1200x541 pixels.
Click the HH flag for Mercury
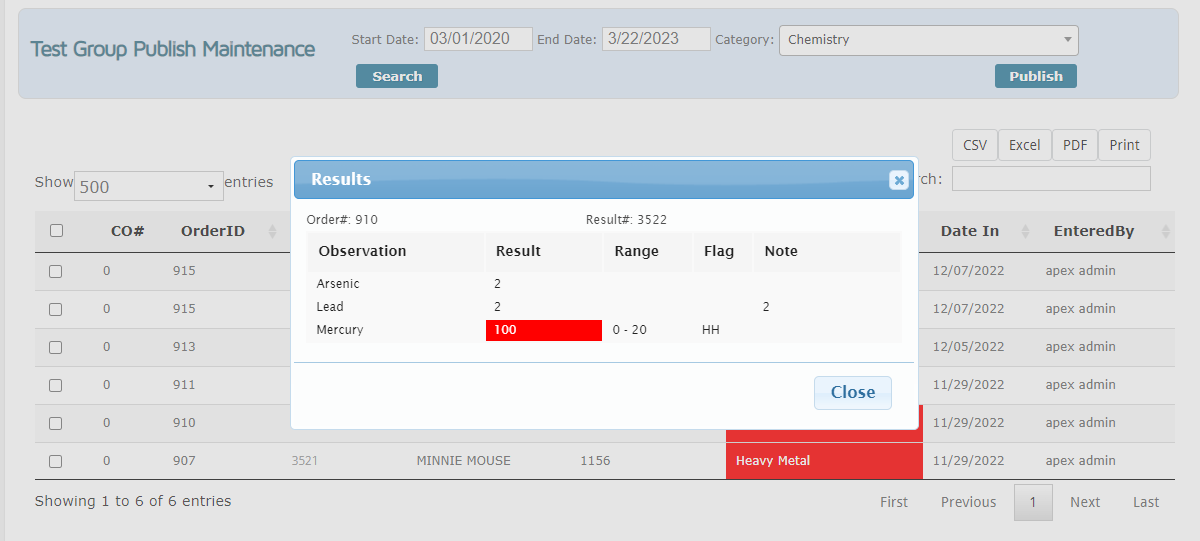(x=711, y=330)
